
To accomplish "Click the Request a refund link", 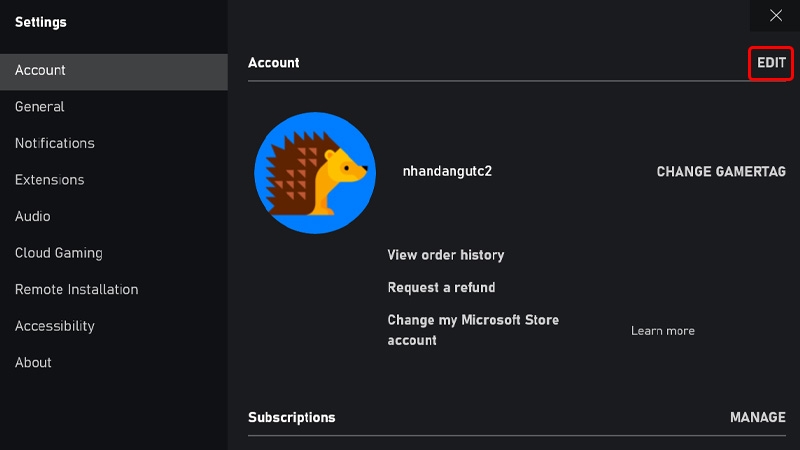I will pos(441,288).
